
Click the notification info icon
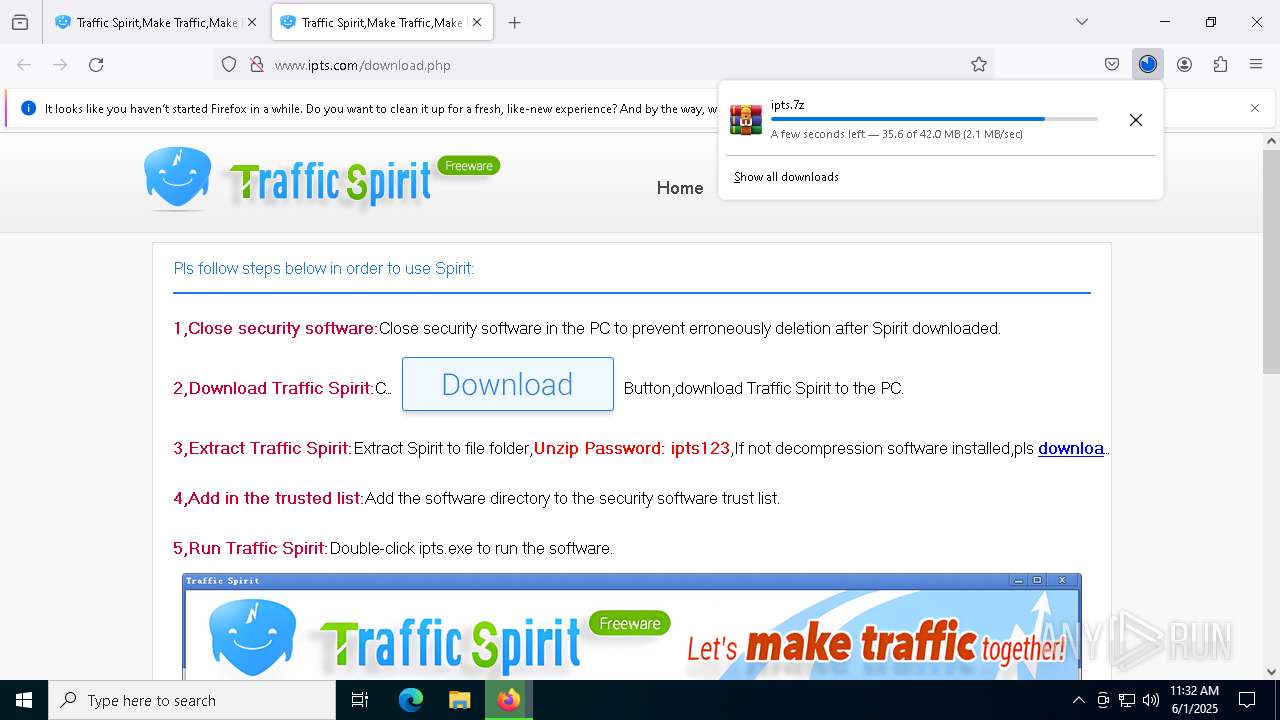point(28,108)
